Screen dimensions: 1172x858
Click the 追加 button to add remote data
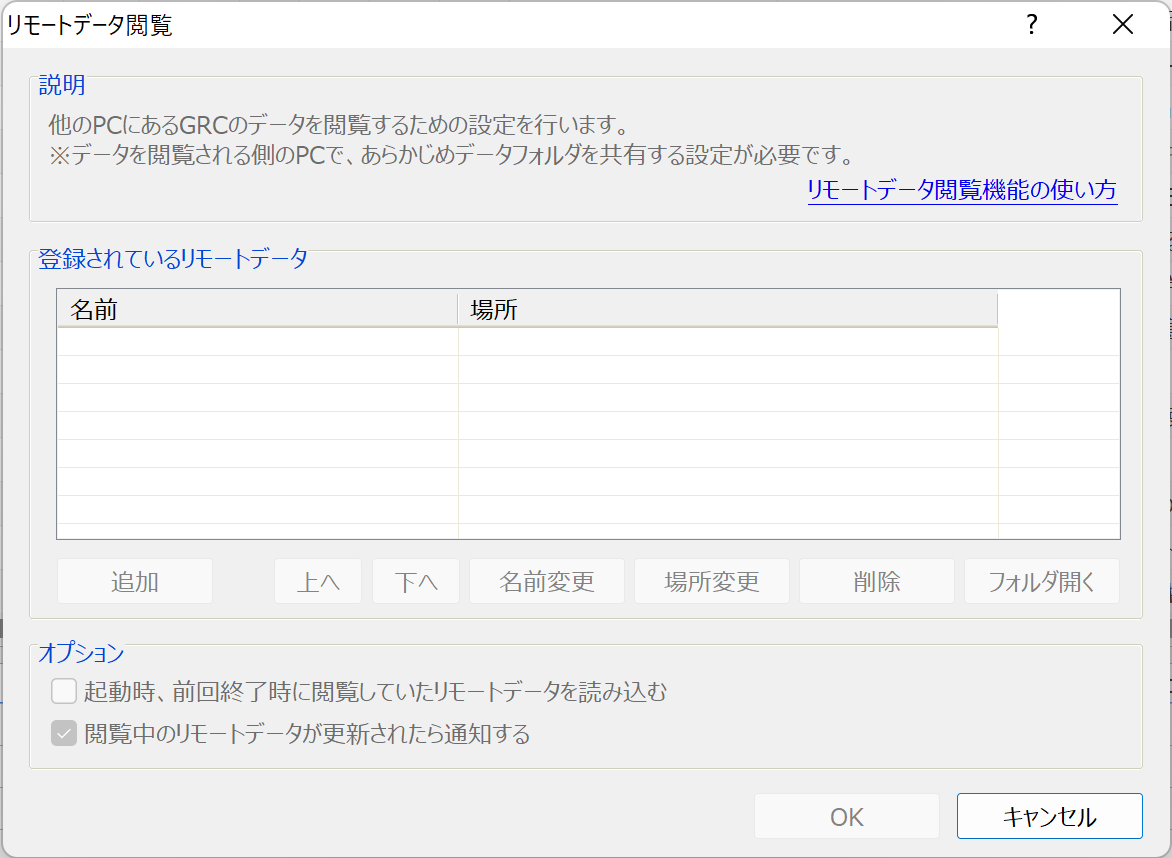[134, 580]
